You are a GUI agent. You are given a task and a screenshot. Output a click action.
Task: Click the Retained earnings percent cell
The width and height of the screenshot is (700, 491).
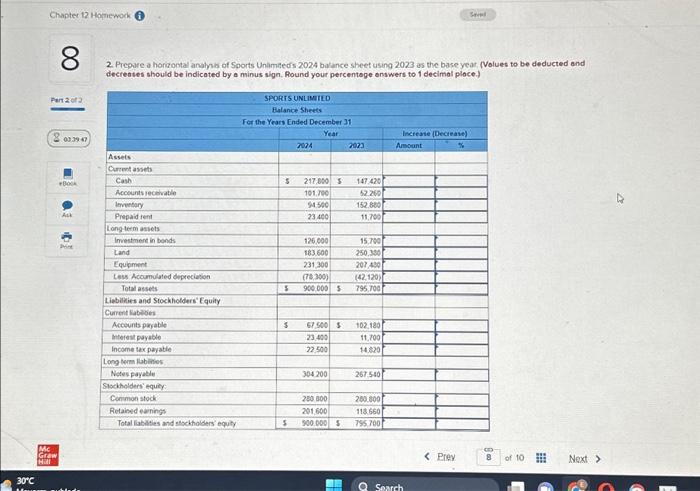pos(462,411)
